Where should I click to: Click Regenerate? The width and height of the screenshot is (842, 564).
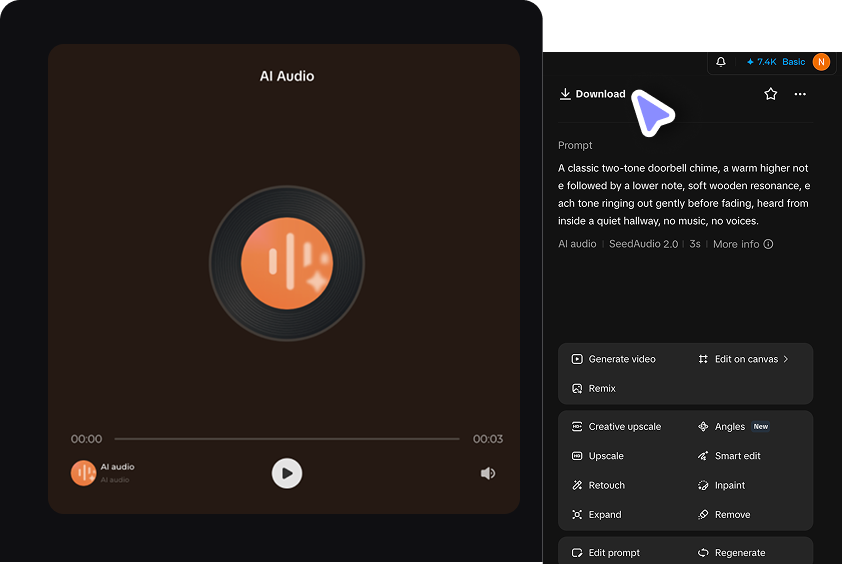click(x=731, y=553)
